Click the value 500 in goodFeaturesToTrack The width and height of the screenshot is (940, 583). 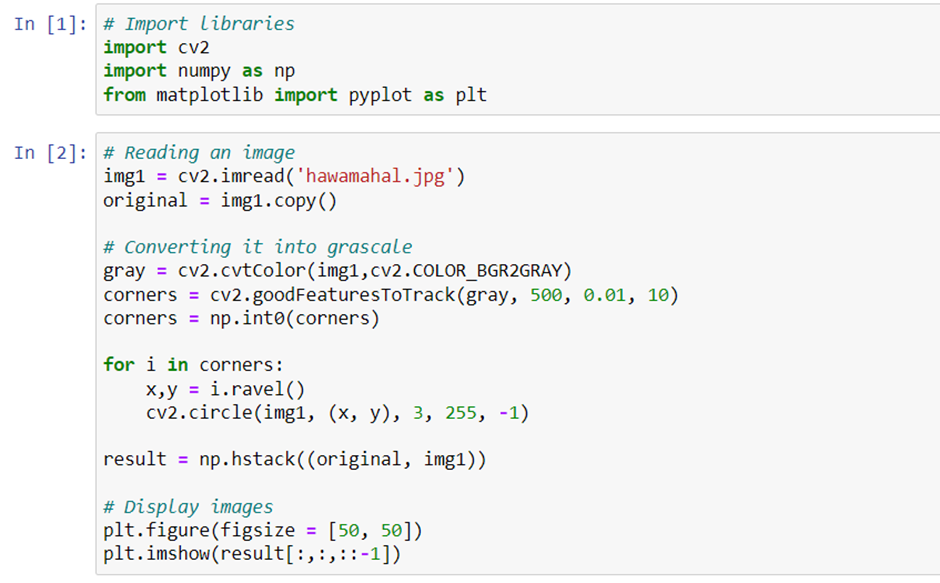click(x=546, y=295)
